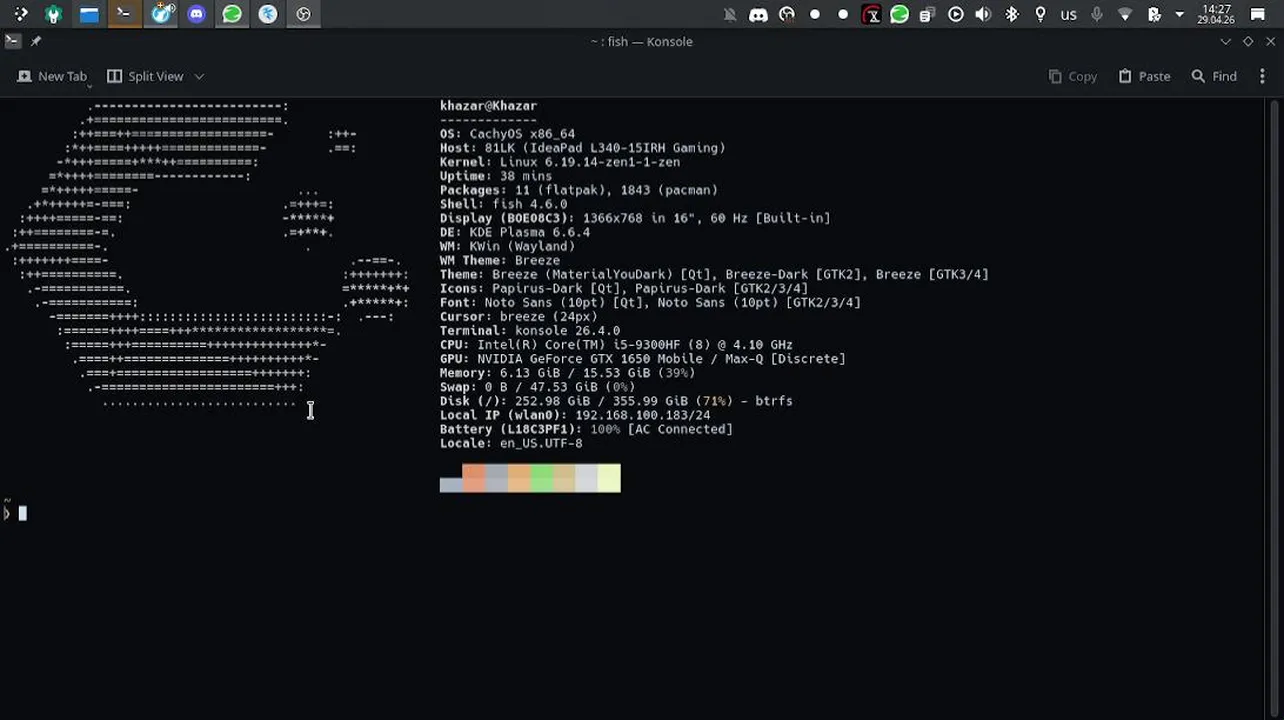This screenshot has width=1284, height=720.
Task: Open the audio volume tray icon
Action: click(983, 14)
